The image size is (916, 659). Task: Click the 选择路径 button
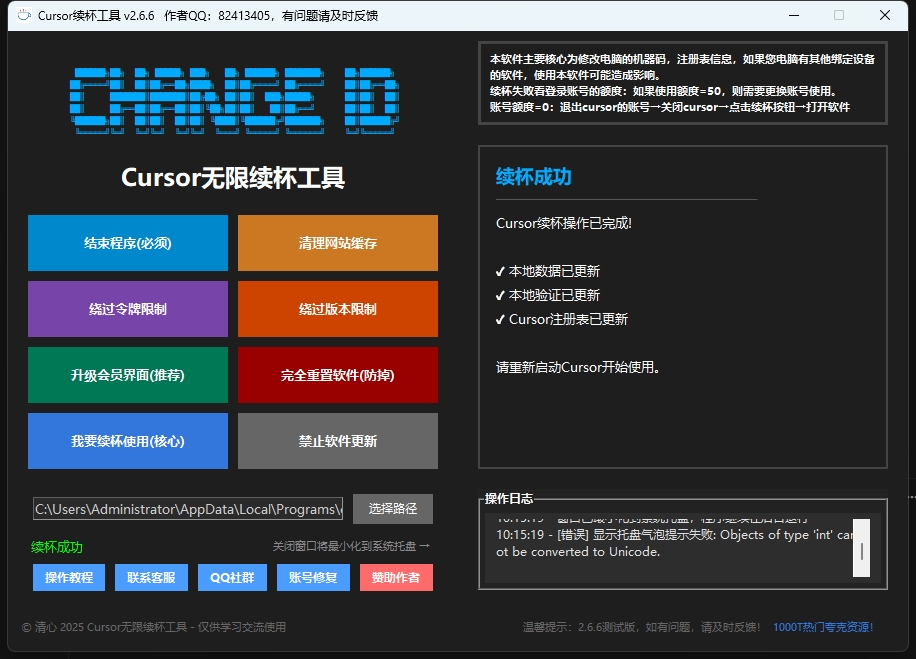click(x=392, y=508)
